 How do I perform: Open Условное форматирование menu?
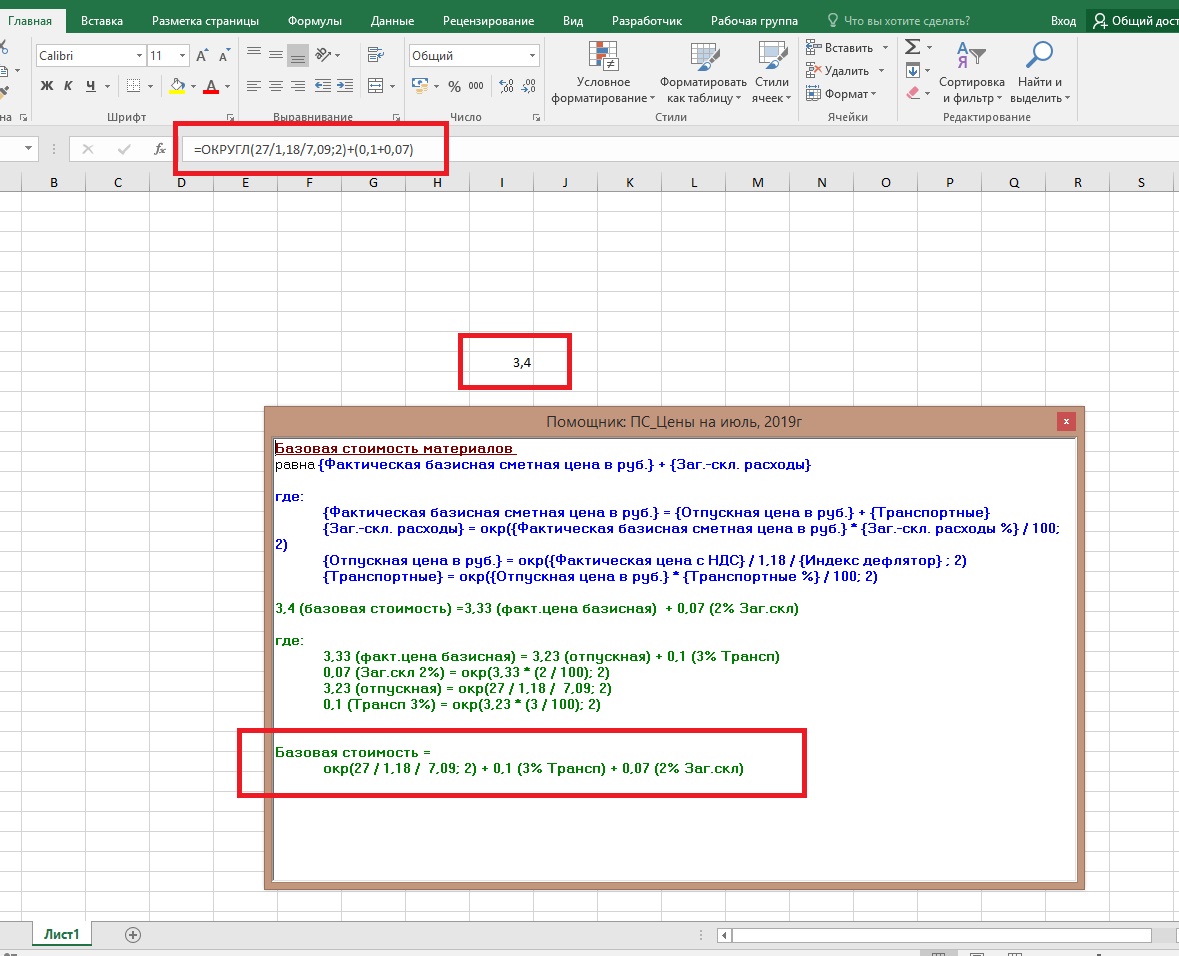[x=603, y=72]
